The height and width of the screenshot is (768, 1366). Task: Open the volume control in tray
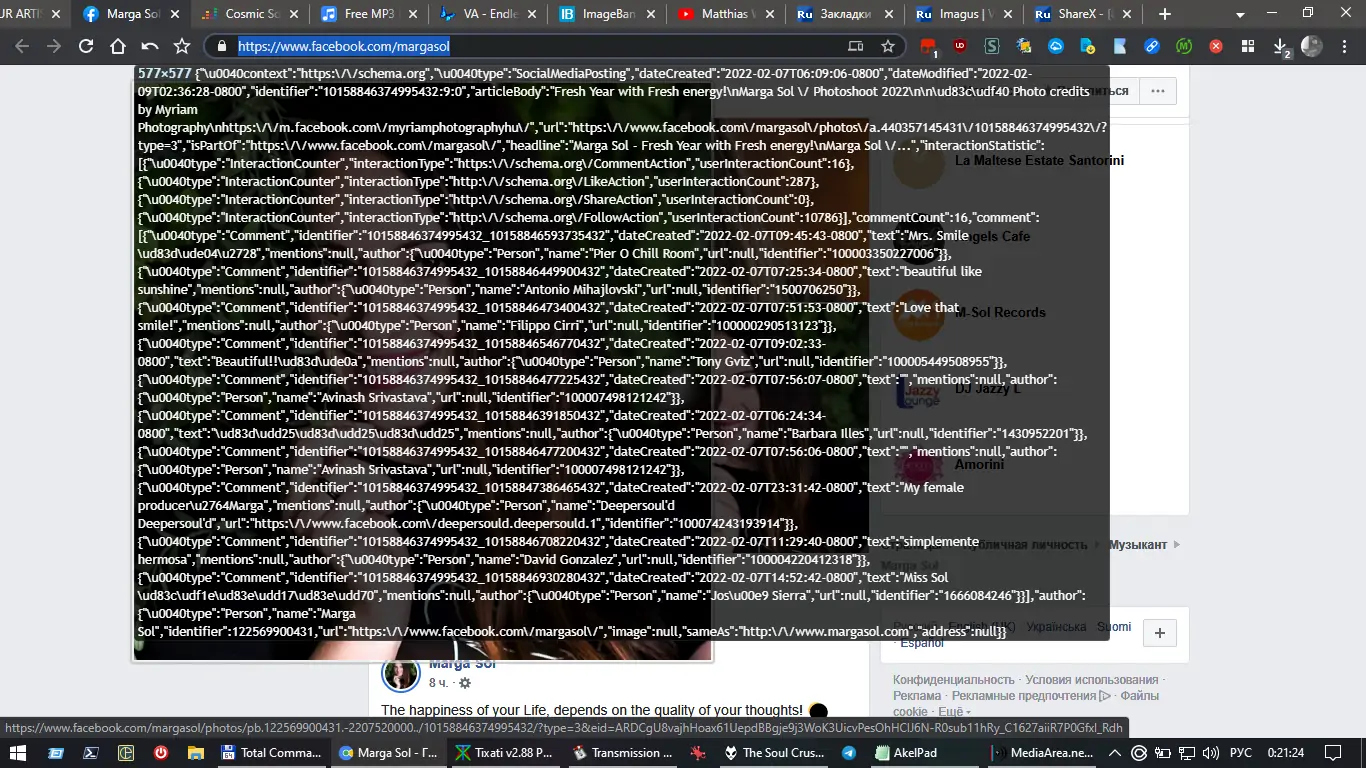(1210, 752)
